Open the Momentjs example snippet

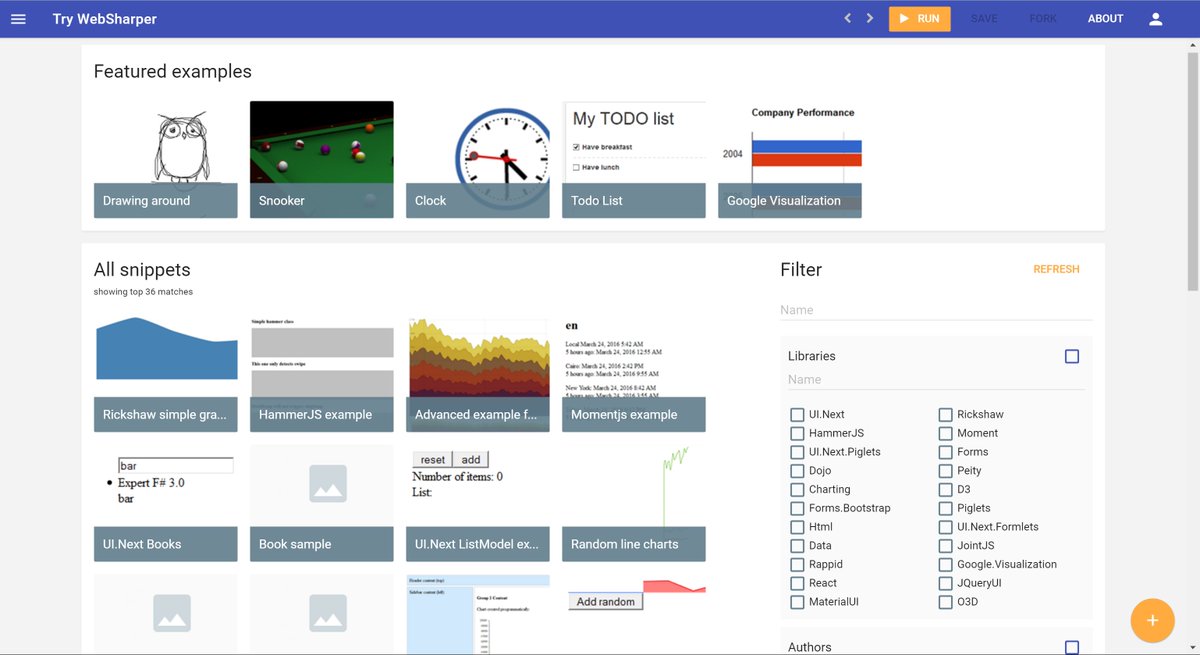pos(634,373)
